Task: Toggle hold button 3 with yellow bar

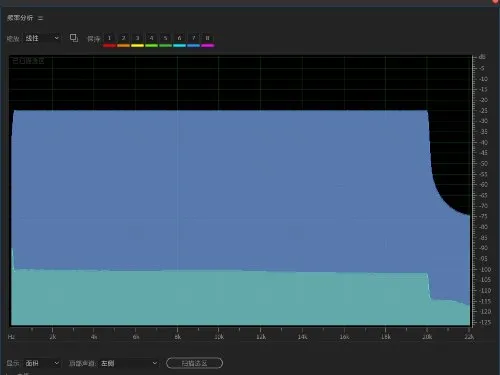Action: (x=137, y=38)
